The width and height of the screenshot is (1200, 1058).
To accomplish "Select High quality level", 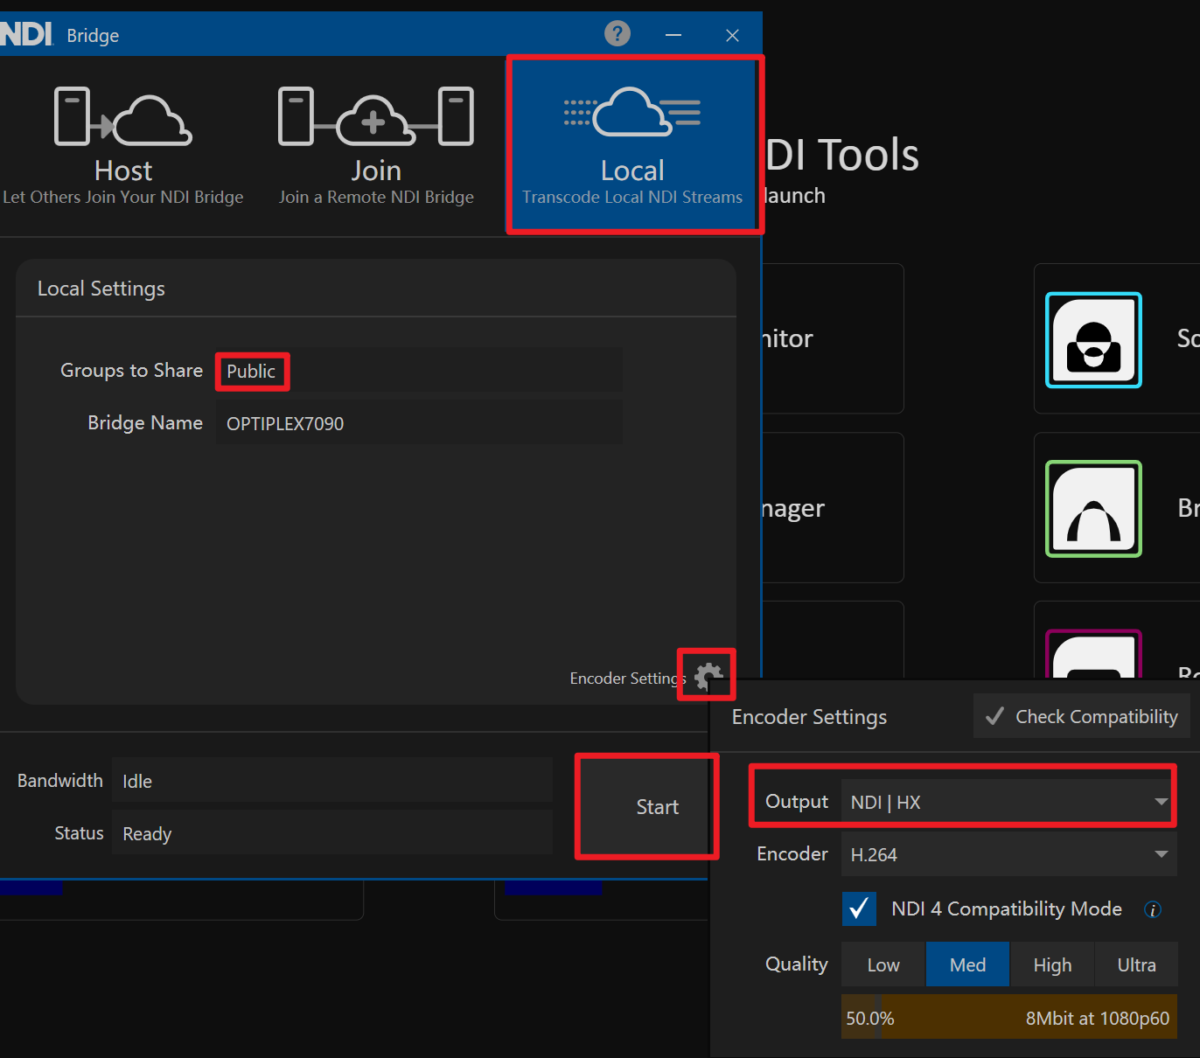I will tap(1052, 964).
